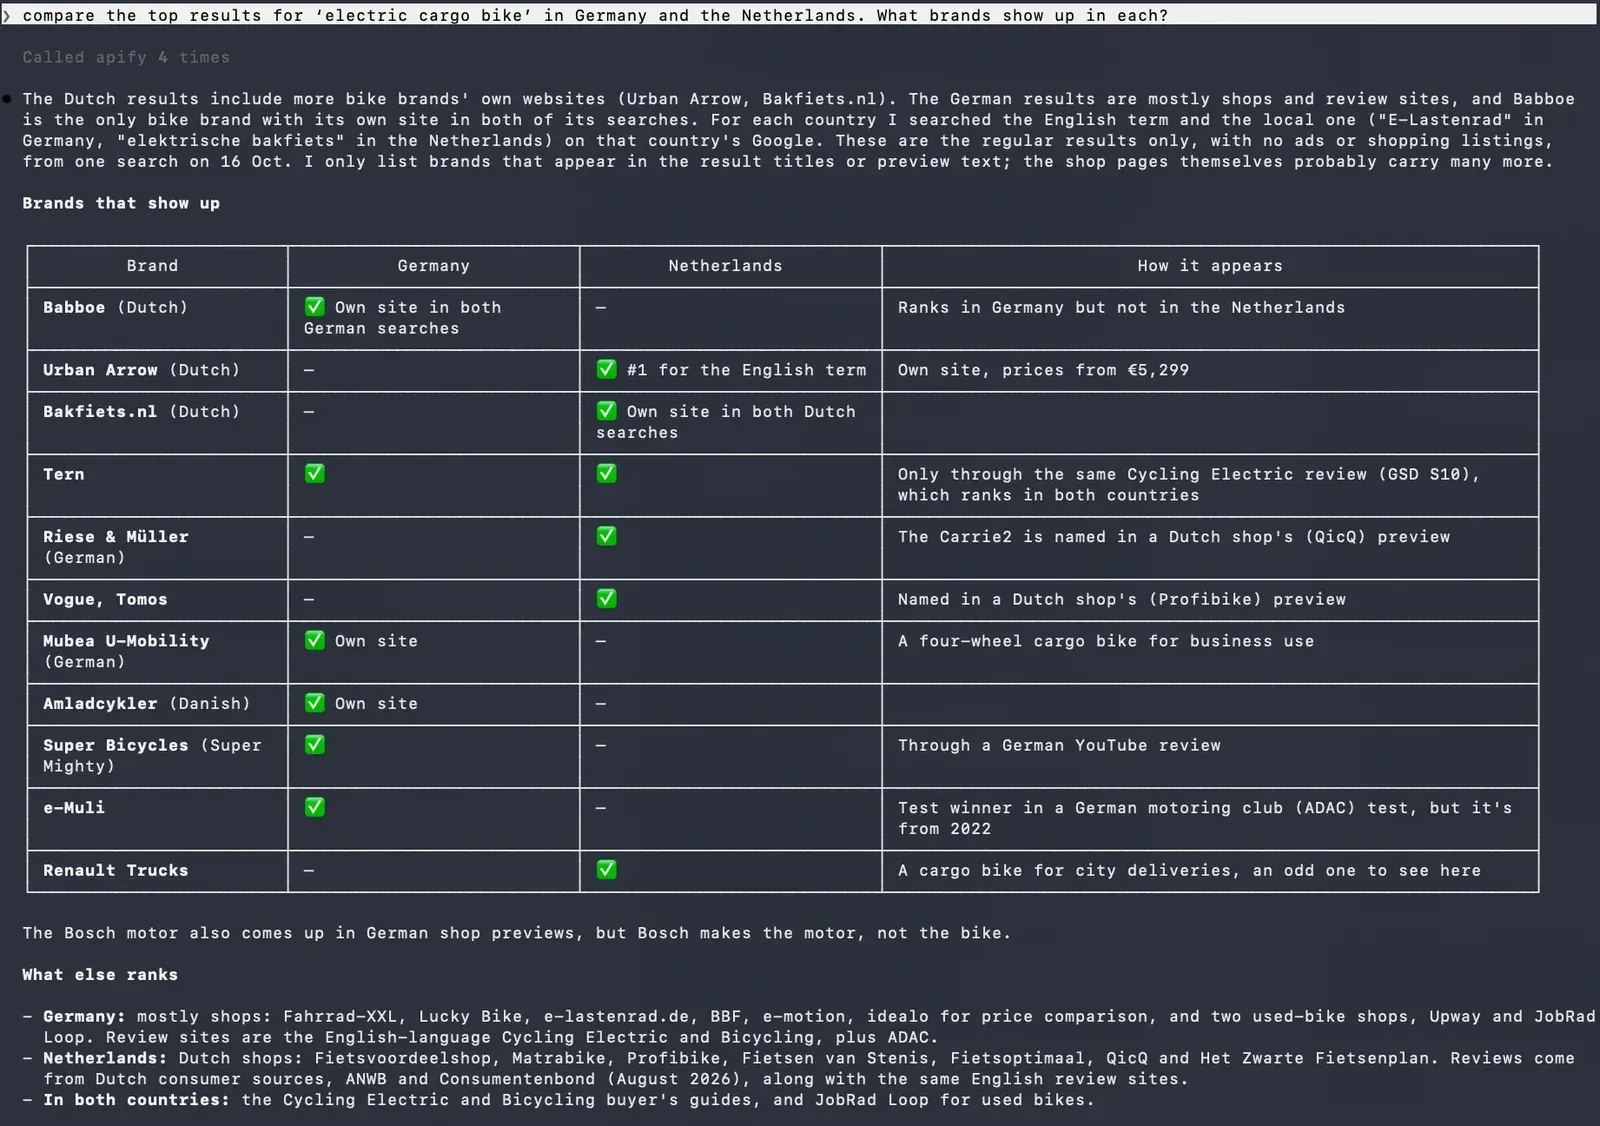1600x1126 pixels.
Task: Click the 'Germany:' bullet label
Action: (84, 1017)
